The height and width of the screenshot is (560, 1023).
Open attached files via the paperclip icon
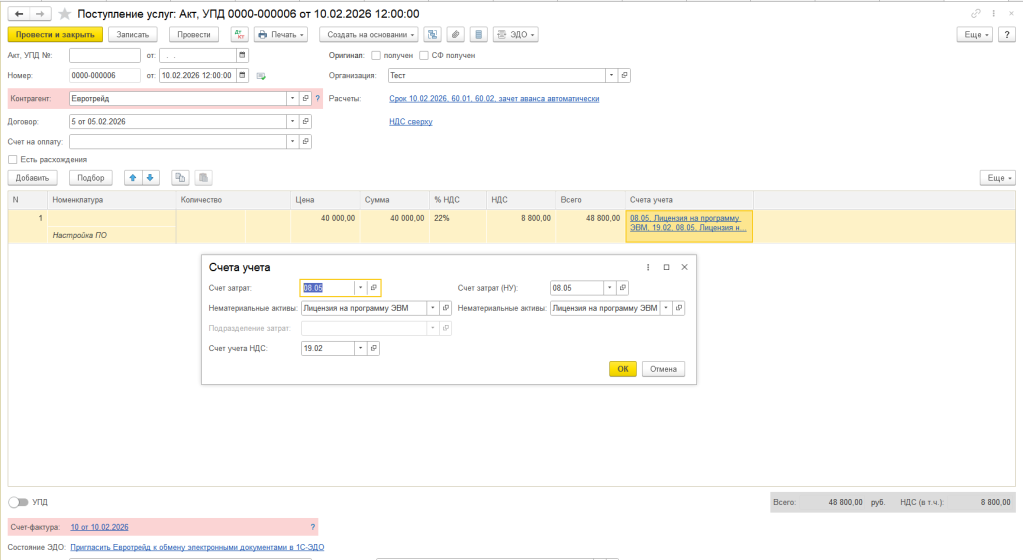455,35
